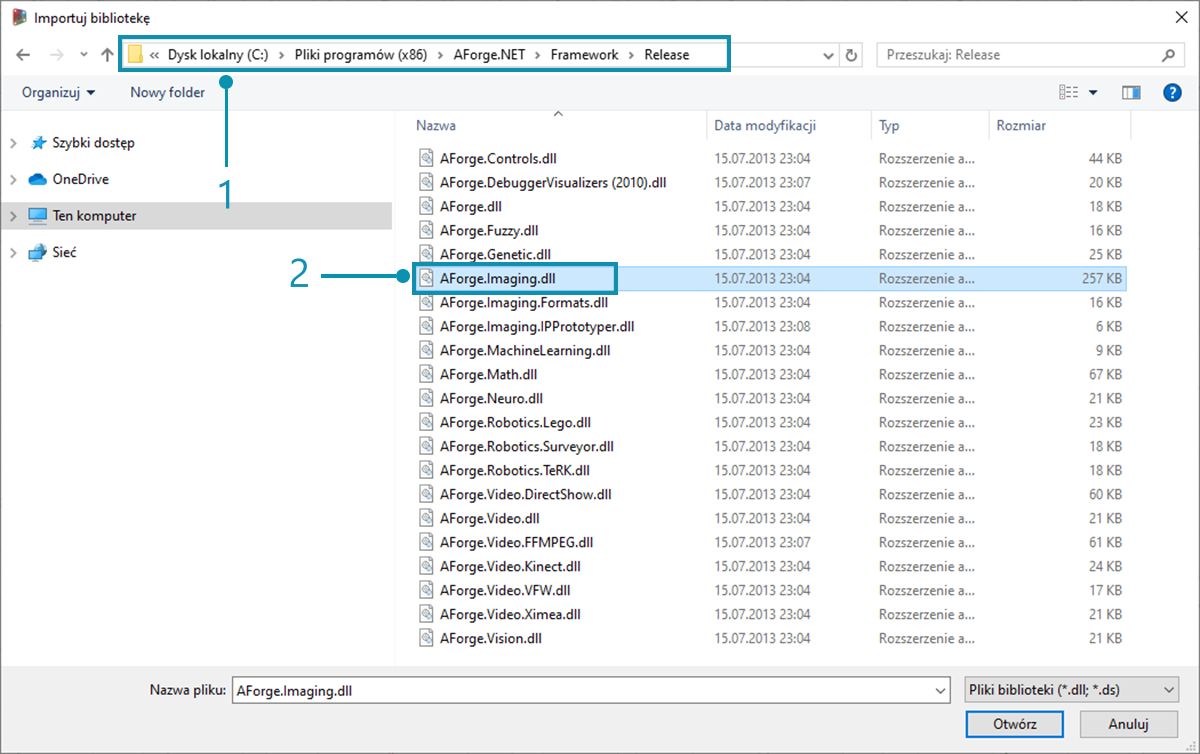This screenshot has height=754, width=1200.
Task: Click the AForge.Video.FFMPEG.dll file icon
Action: click(427, 542)
